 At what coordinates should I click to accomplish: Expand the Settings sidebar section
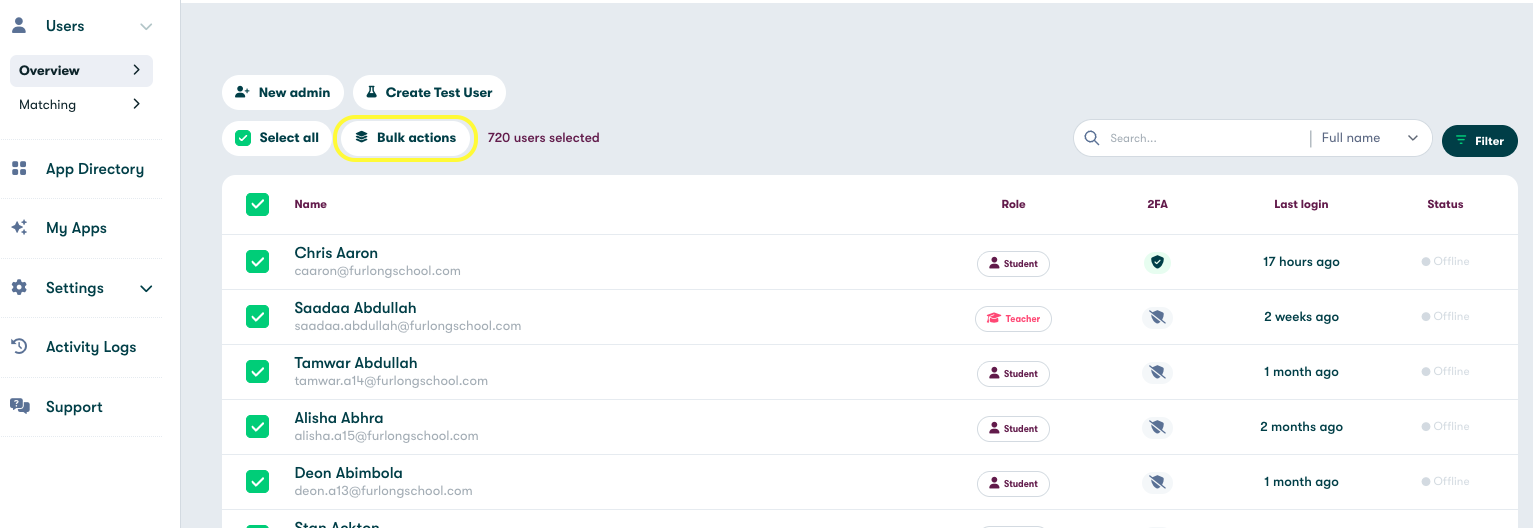coord(146,288)
